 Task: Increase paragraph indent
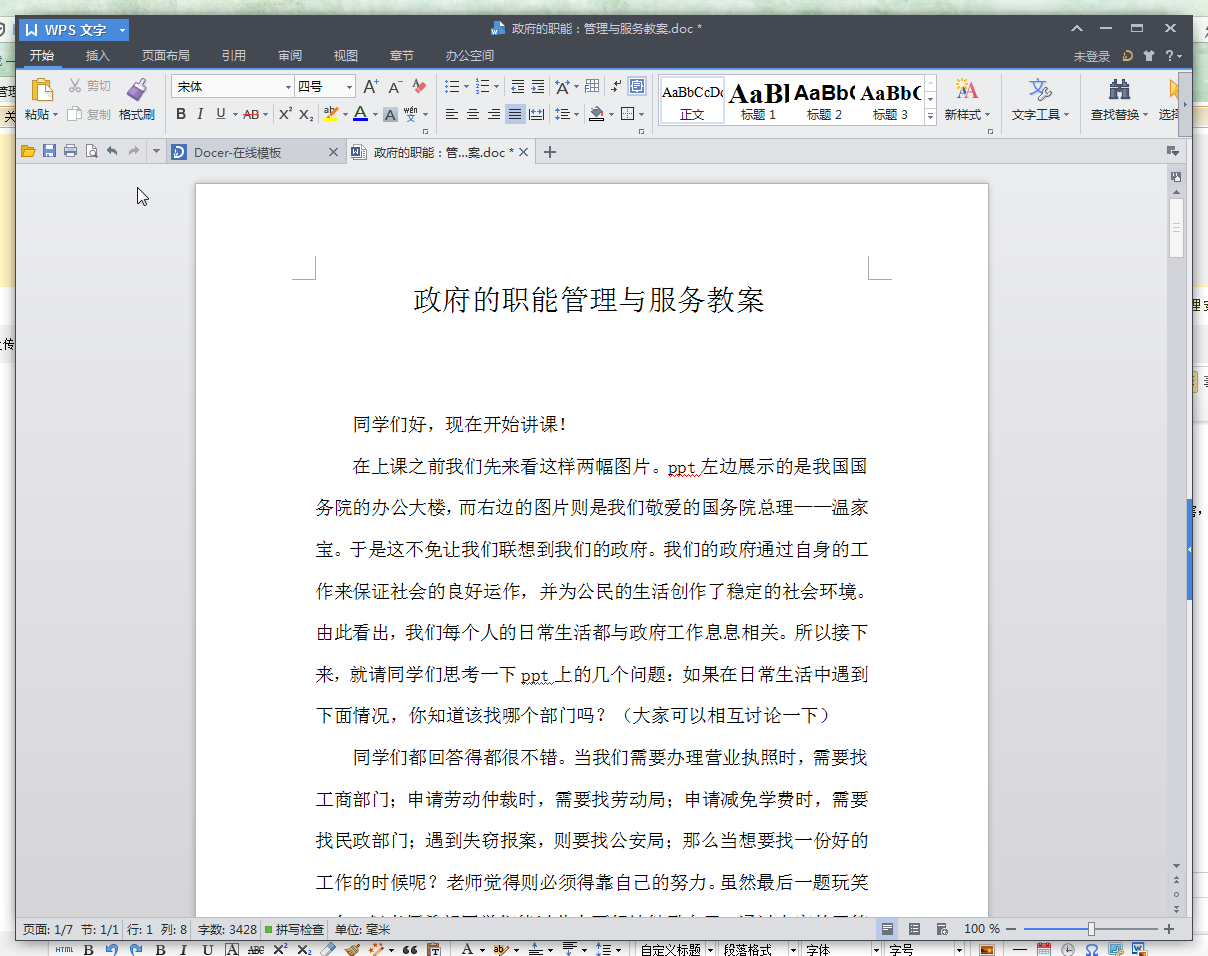[x=538, y=87]
